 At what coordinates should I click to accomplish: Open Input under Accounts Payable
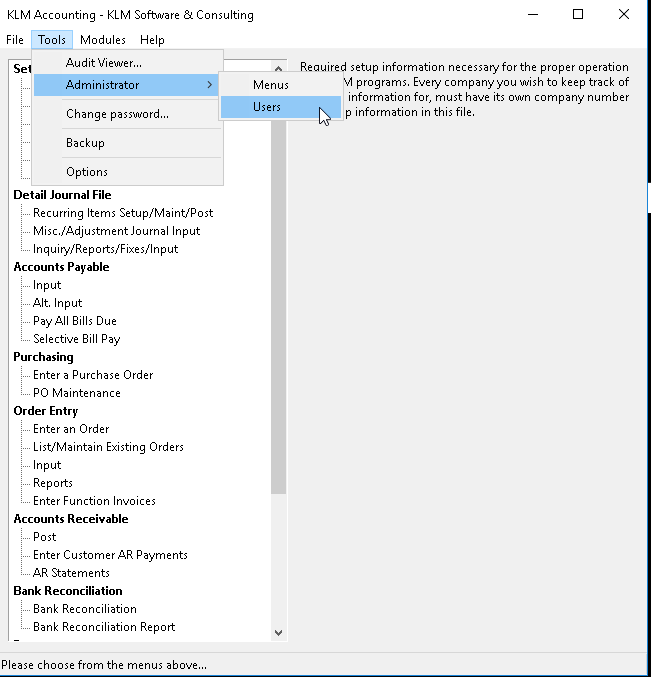pos(47,285)
